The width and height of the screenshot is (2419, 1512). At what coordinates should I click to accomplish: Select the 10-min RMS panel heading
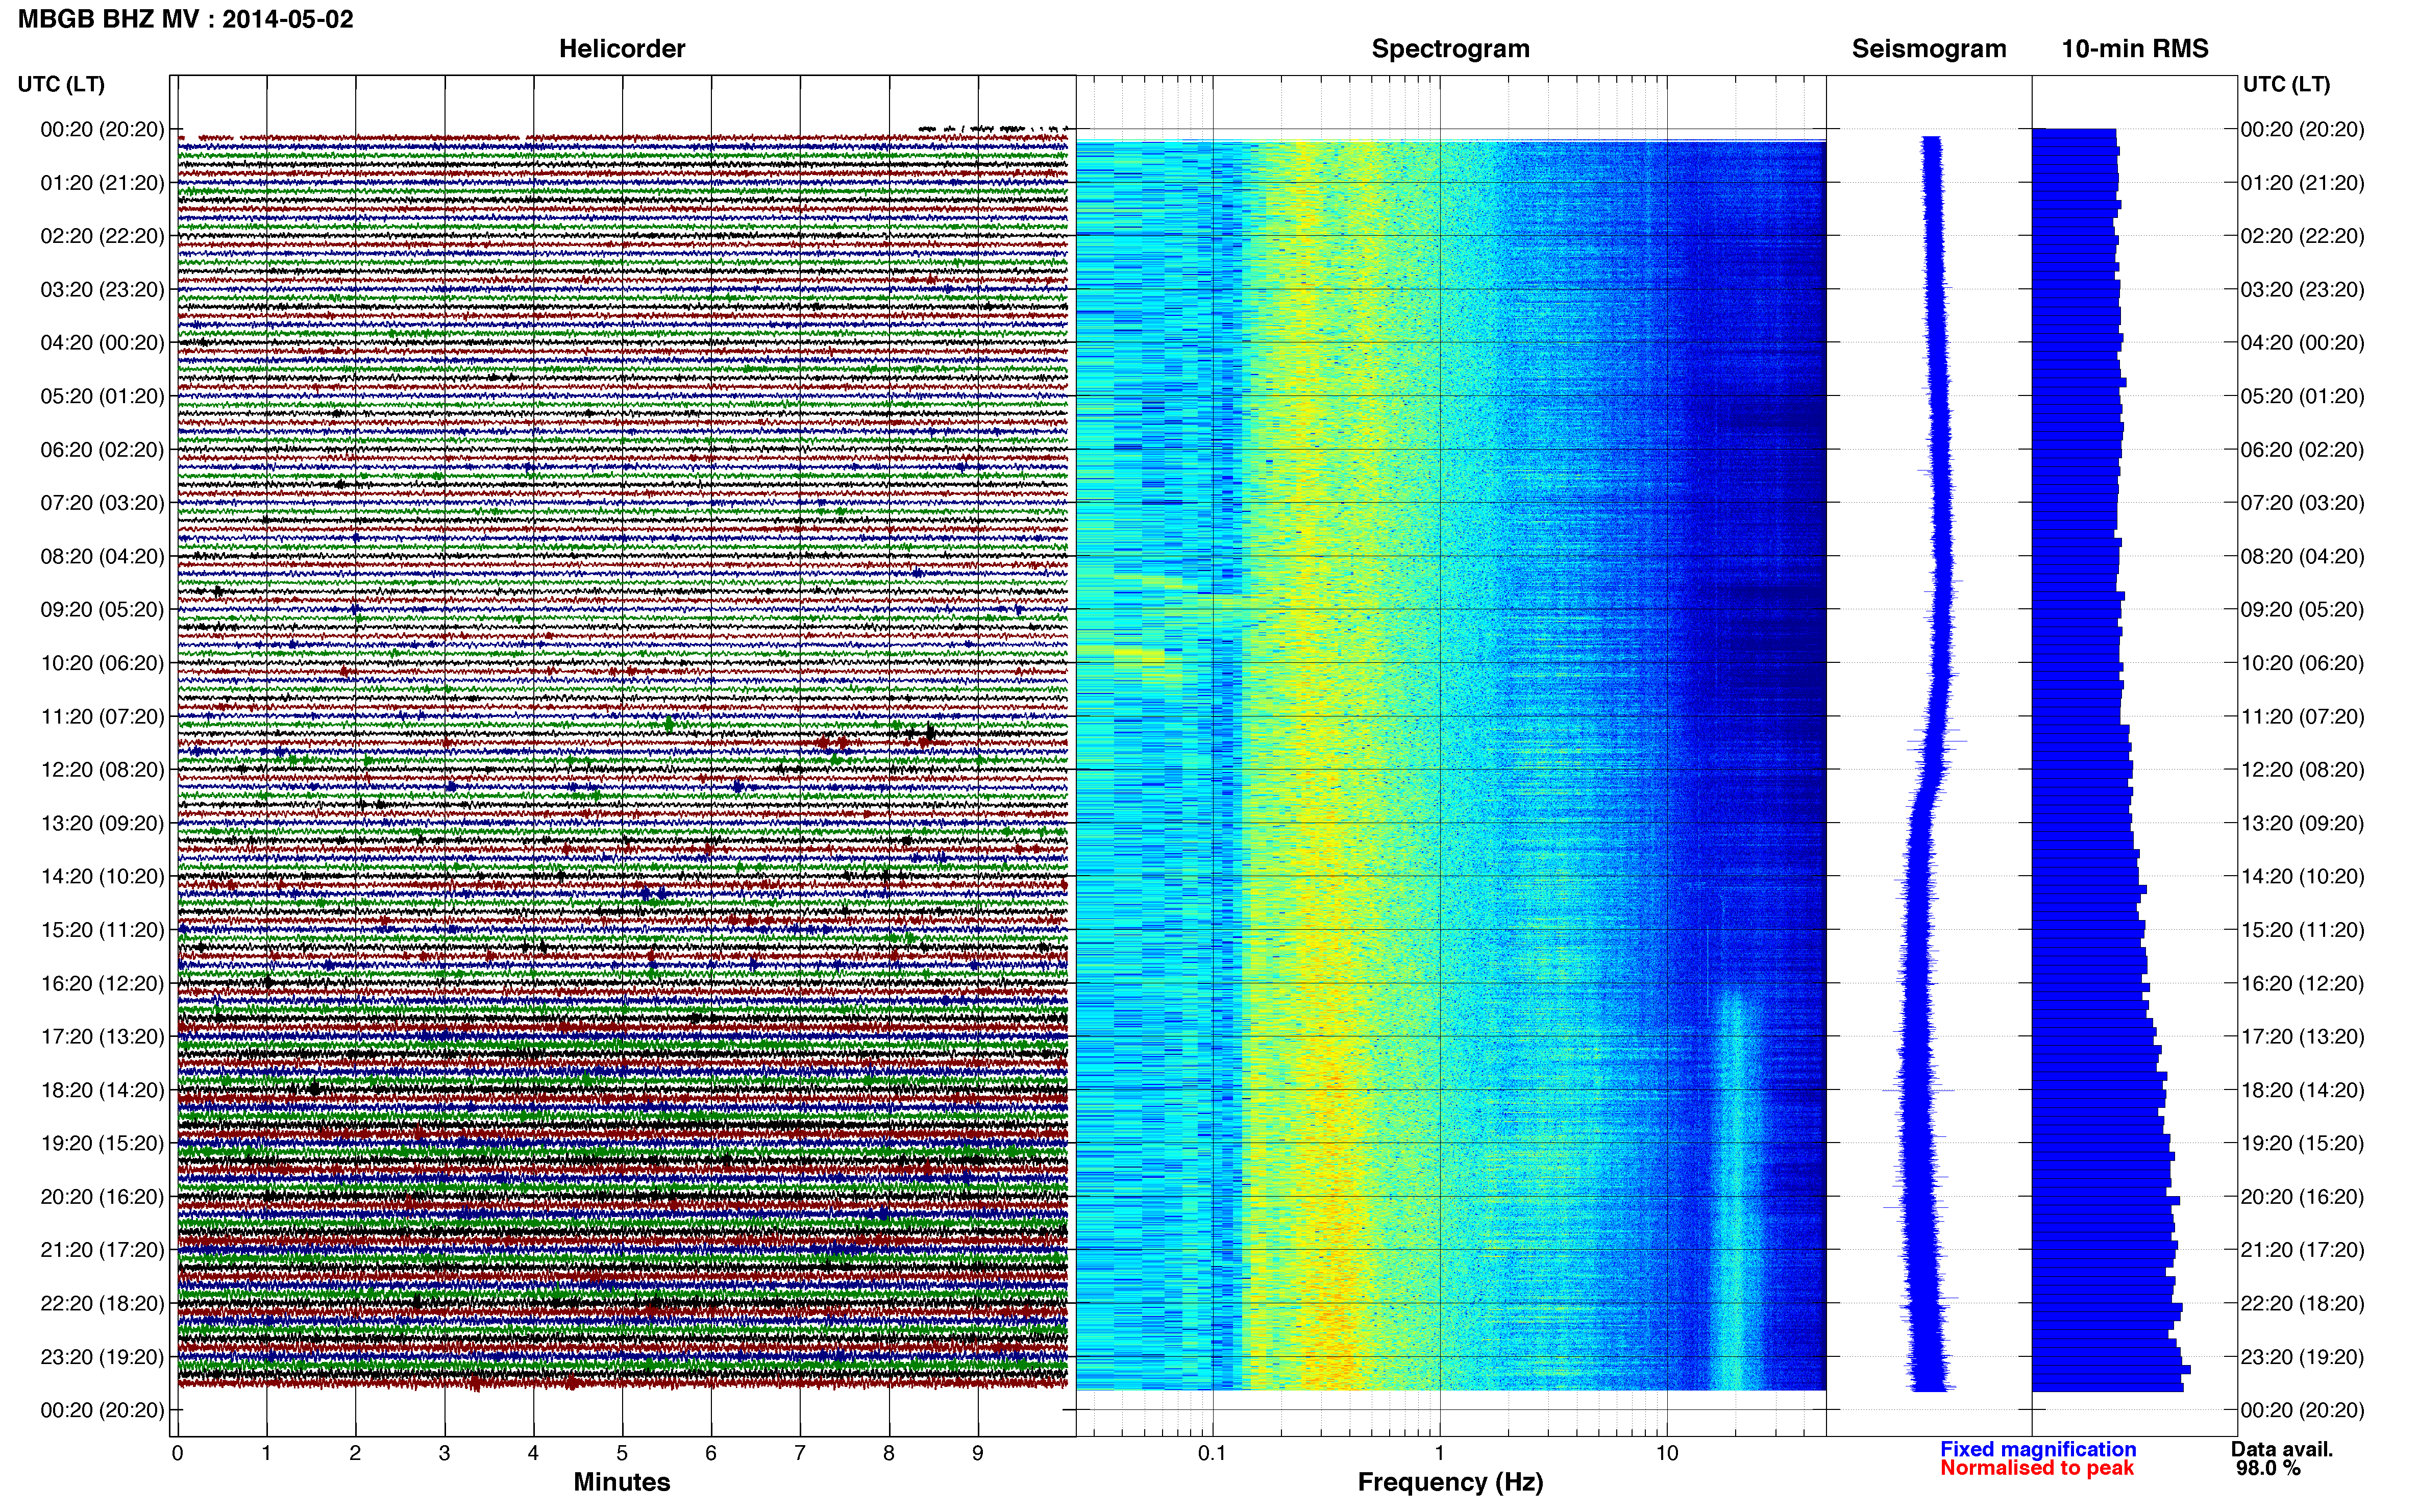tap(2134, 49)
